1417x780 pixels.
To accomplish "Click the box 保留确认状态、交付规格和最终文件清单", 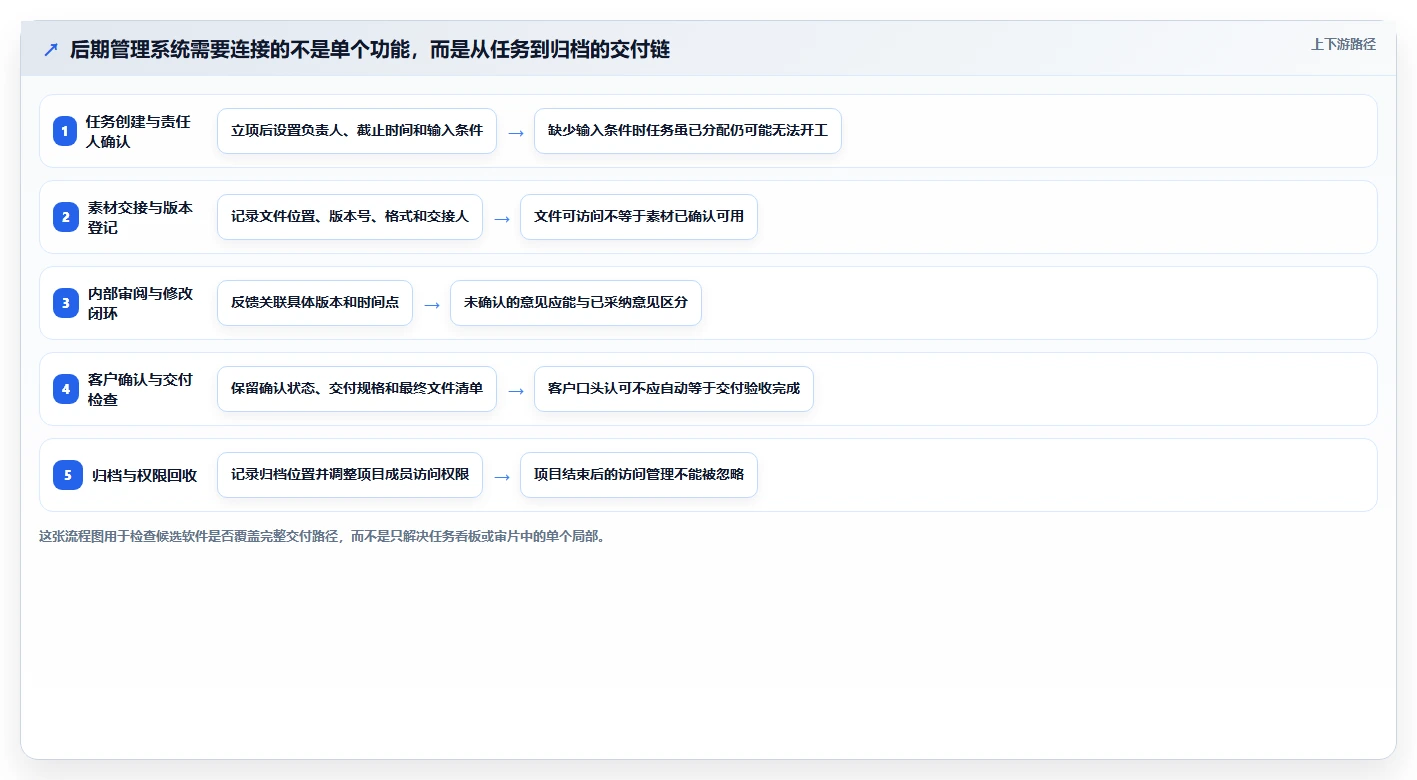I will 357,389.
